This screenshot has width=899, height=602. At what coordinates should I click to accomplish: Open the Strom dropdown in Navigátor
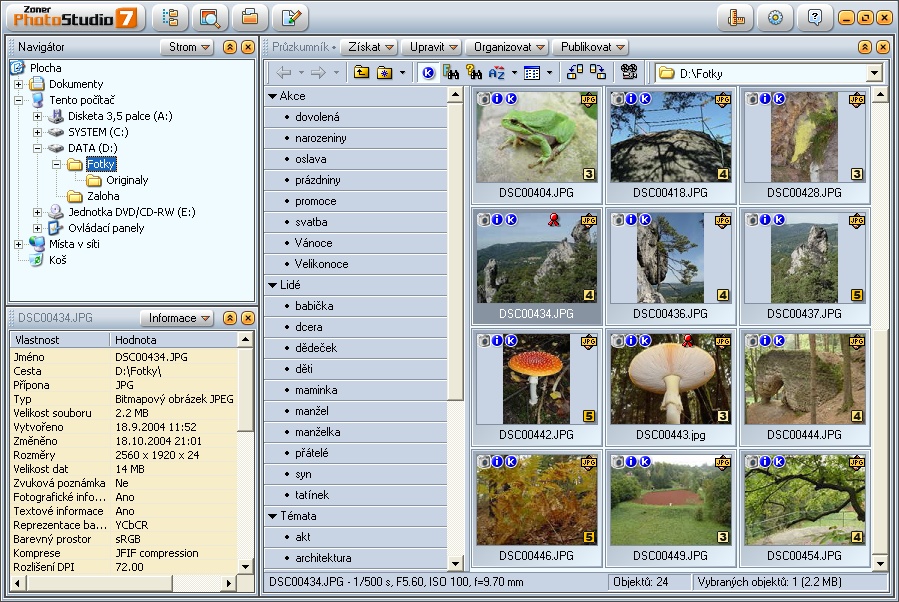pyautogui.click(x=187, y=47)
